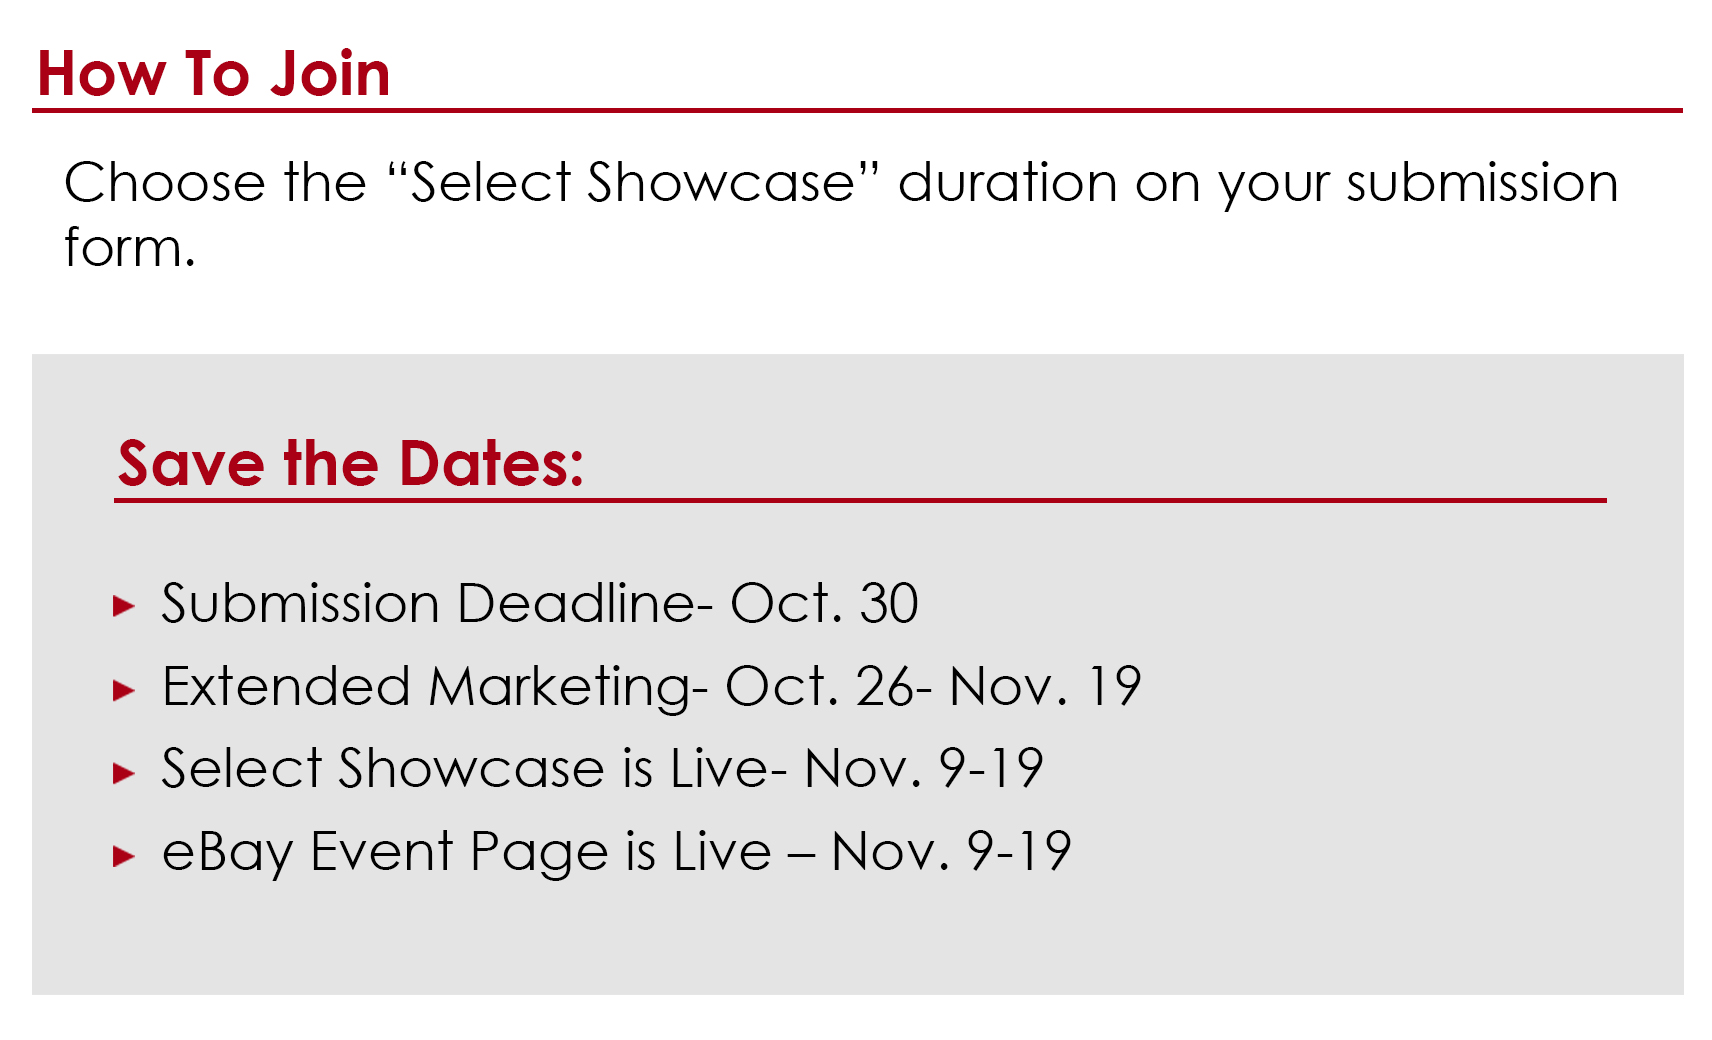
Task: Click the red bullet arrow beside Submission Deadline
Action: (x=124, y=605)
